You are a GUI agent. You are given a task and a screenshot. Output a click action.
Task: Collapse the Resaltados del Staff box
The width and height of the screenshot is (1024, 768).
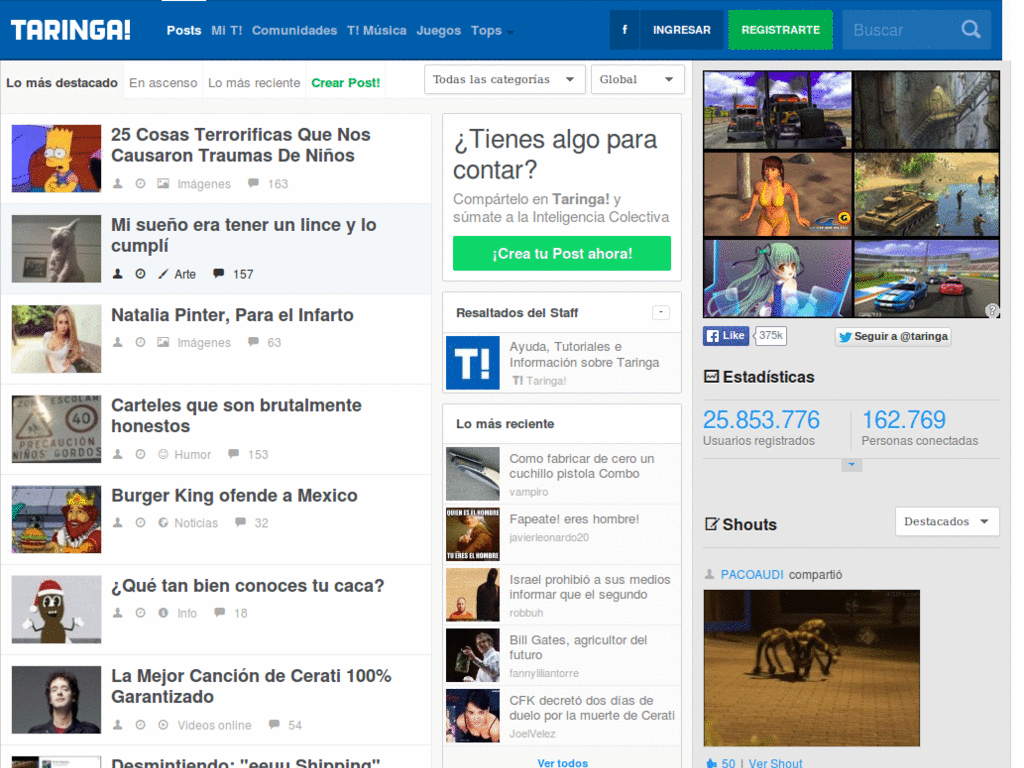(661, 312)
